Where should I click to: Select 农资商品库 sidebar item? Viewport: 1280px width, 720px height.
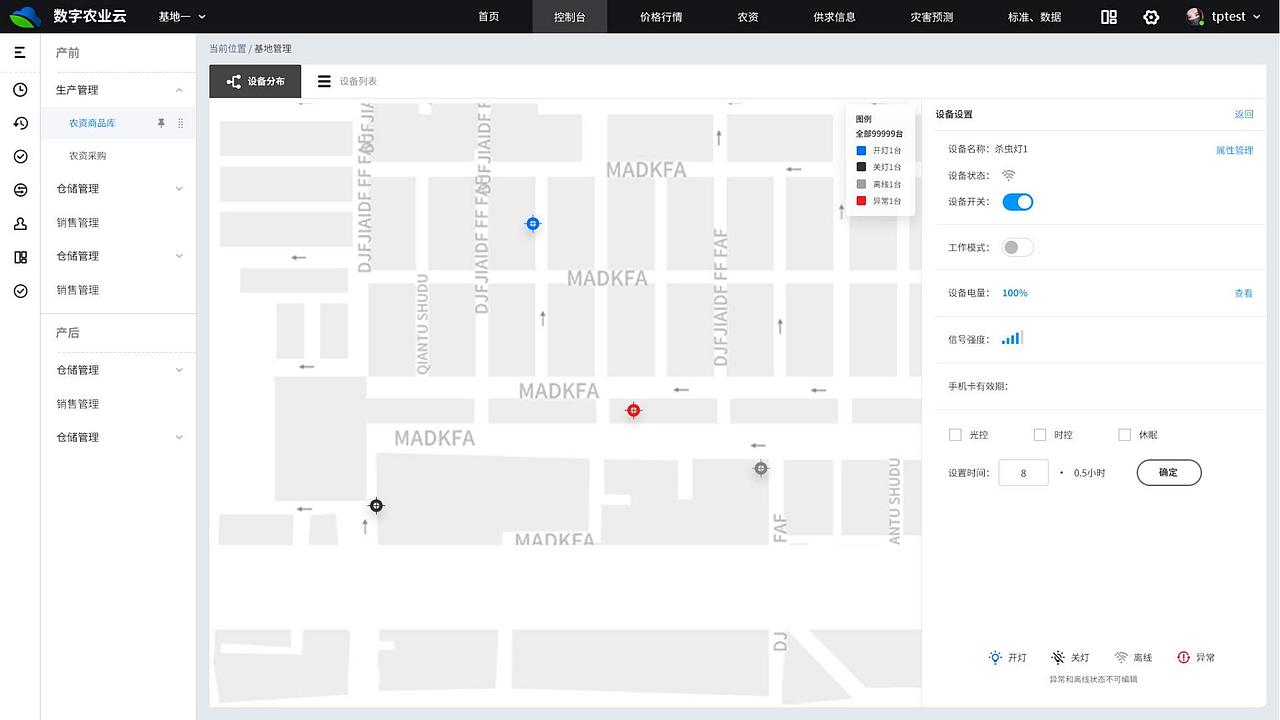92,123
